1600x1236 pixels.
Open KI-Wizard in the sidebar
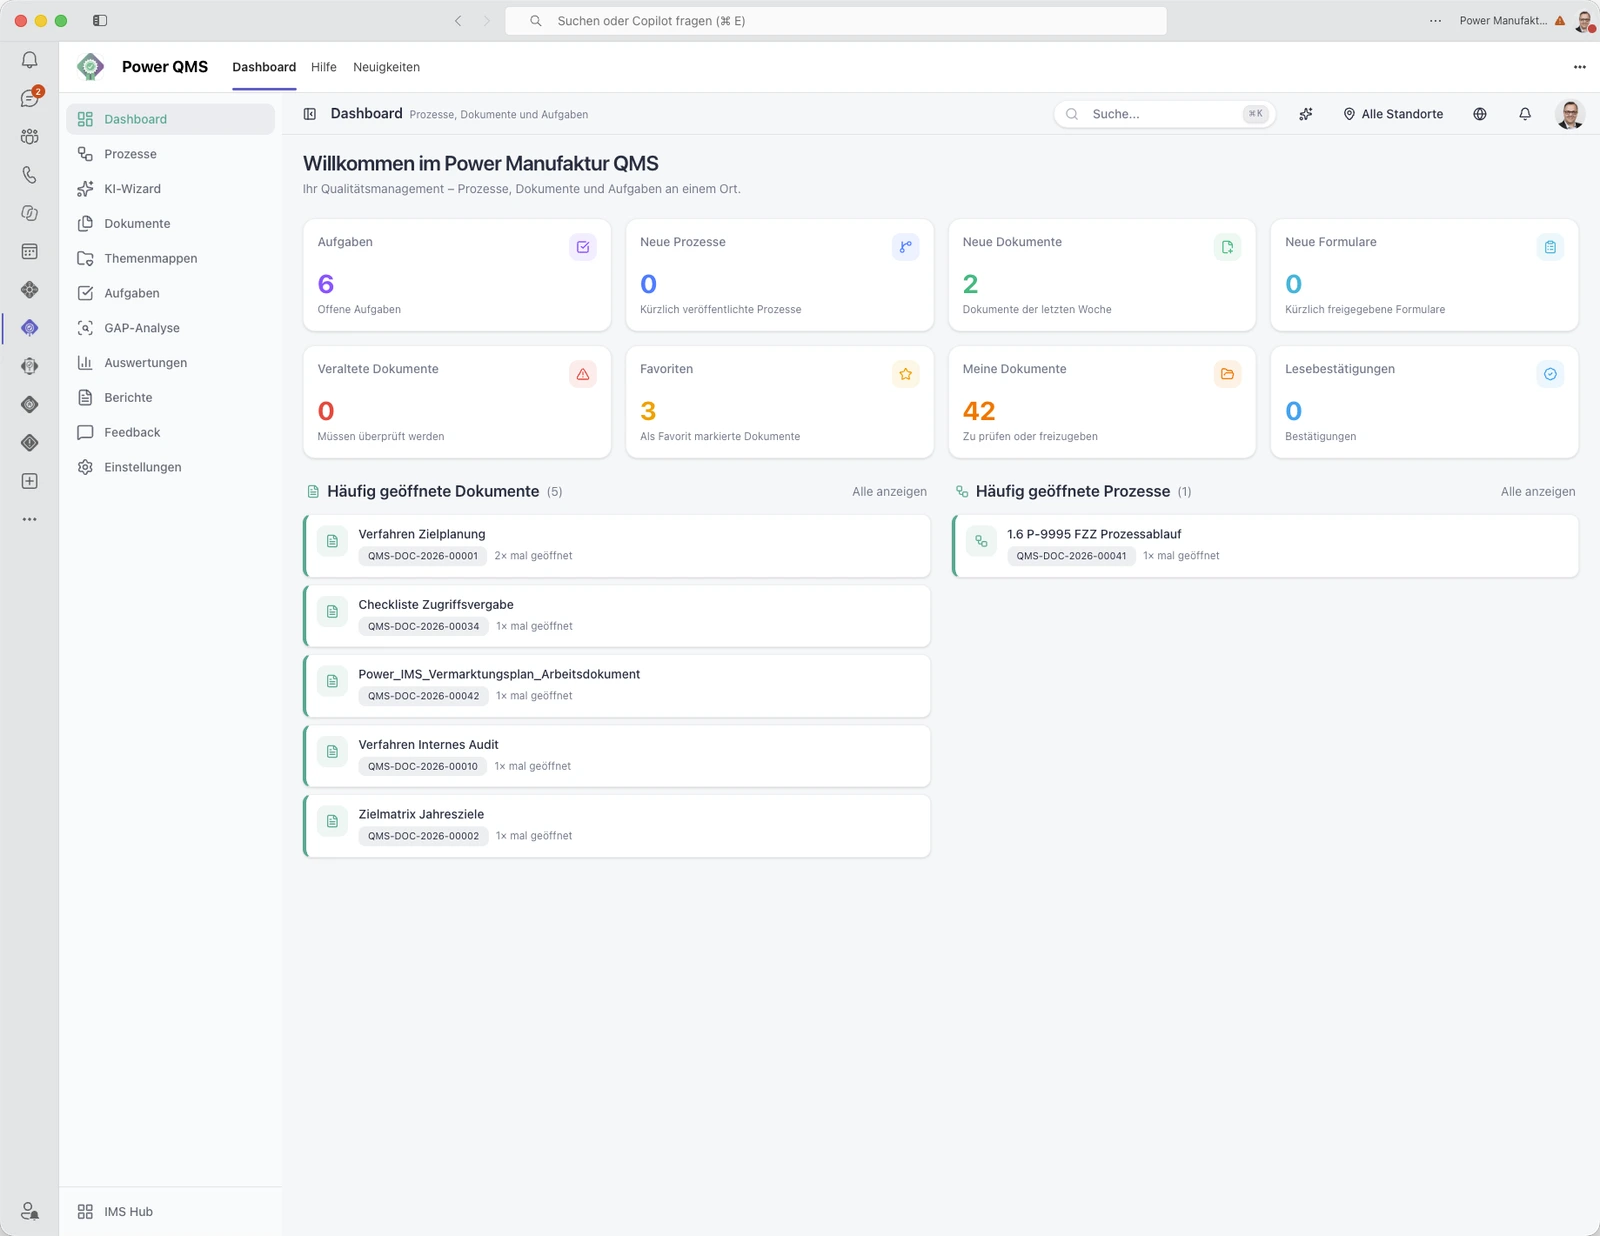point(170,189)
